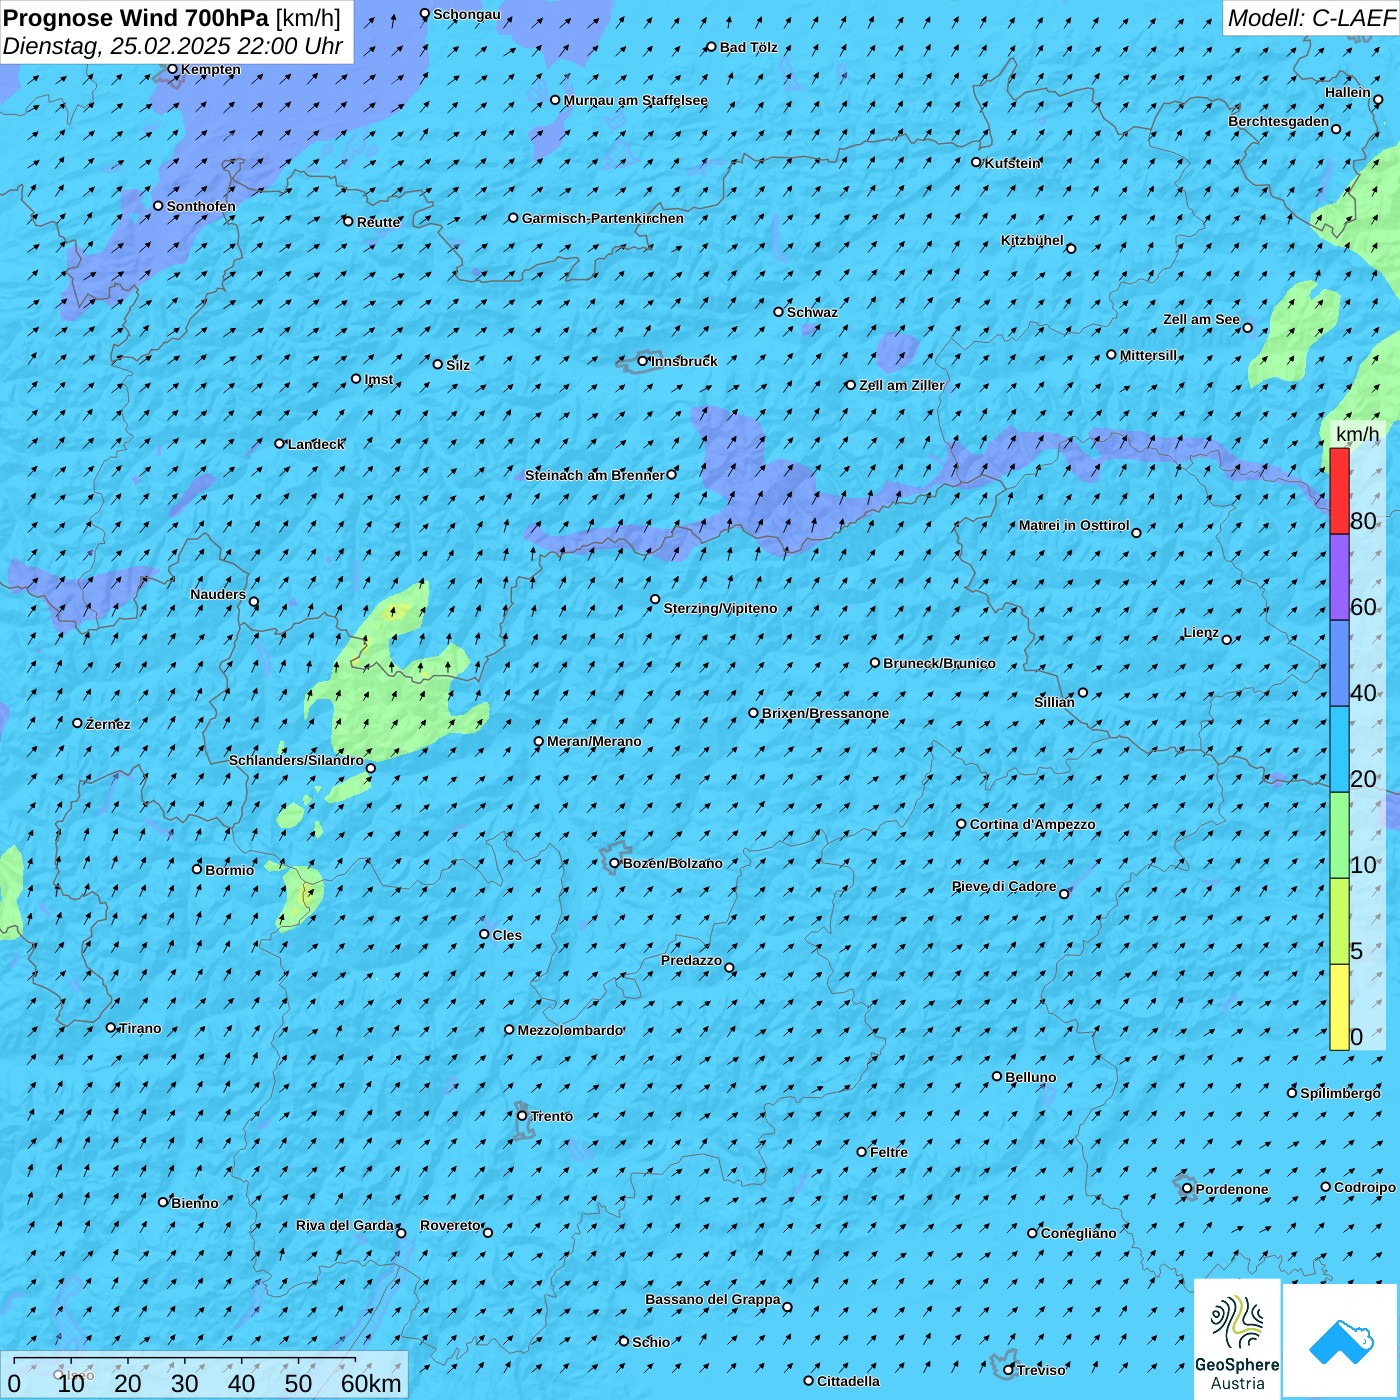1400x1400 pixels.
Task: Click the Sillian location dot
Action: 1083,692
